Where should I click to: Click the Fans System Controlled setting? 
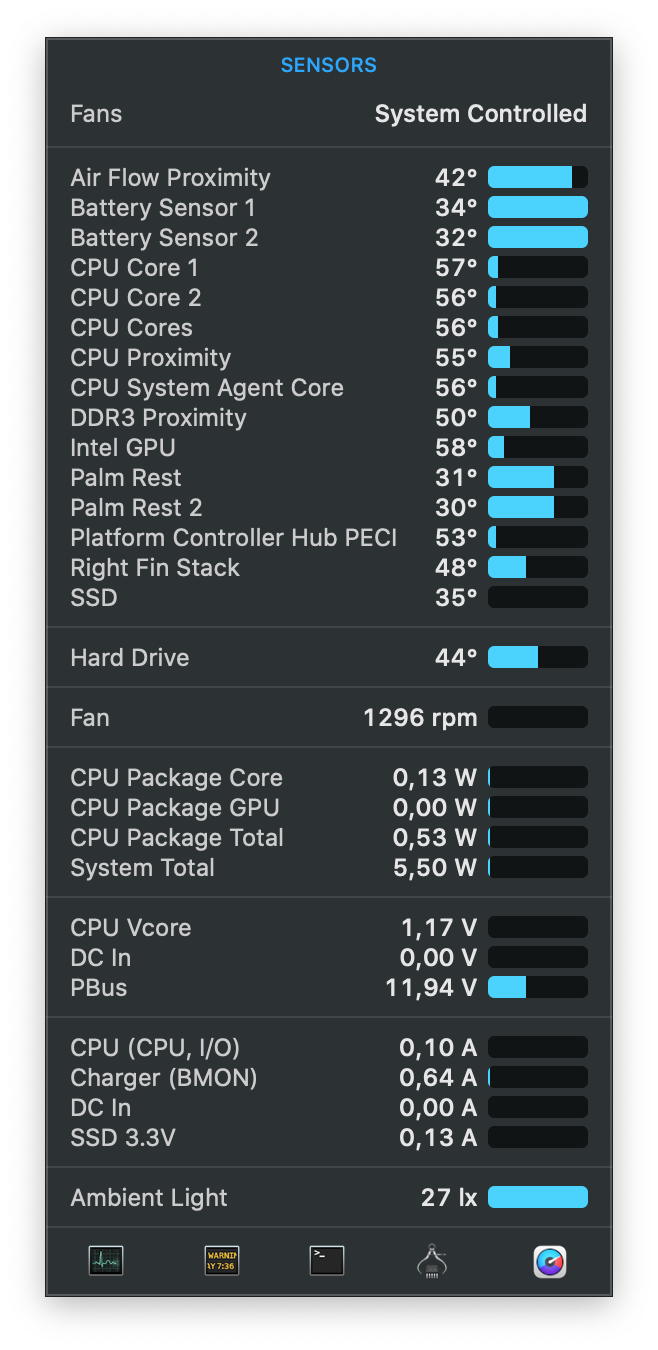click(480, 114)
